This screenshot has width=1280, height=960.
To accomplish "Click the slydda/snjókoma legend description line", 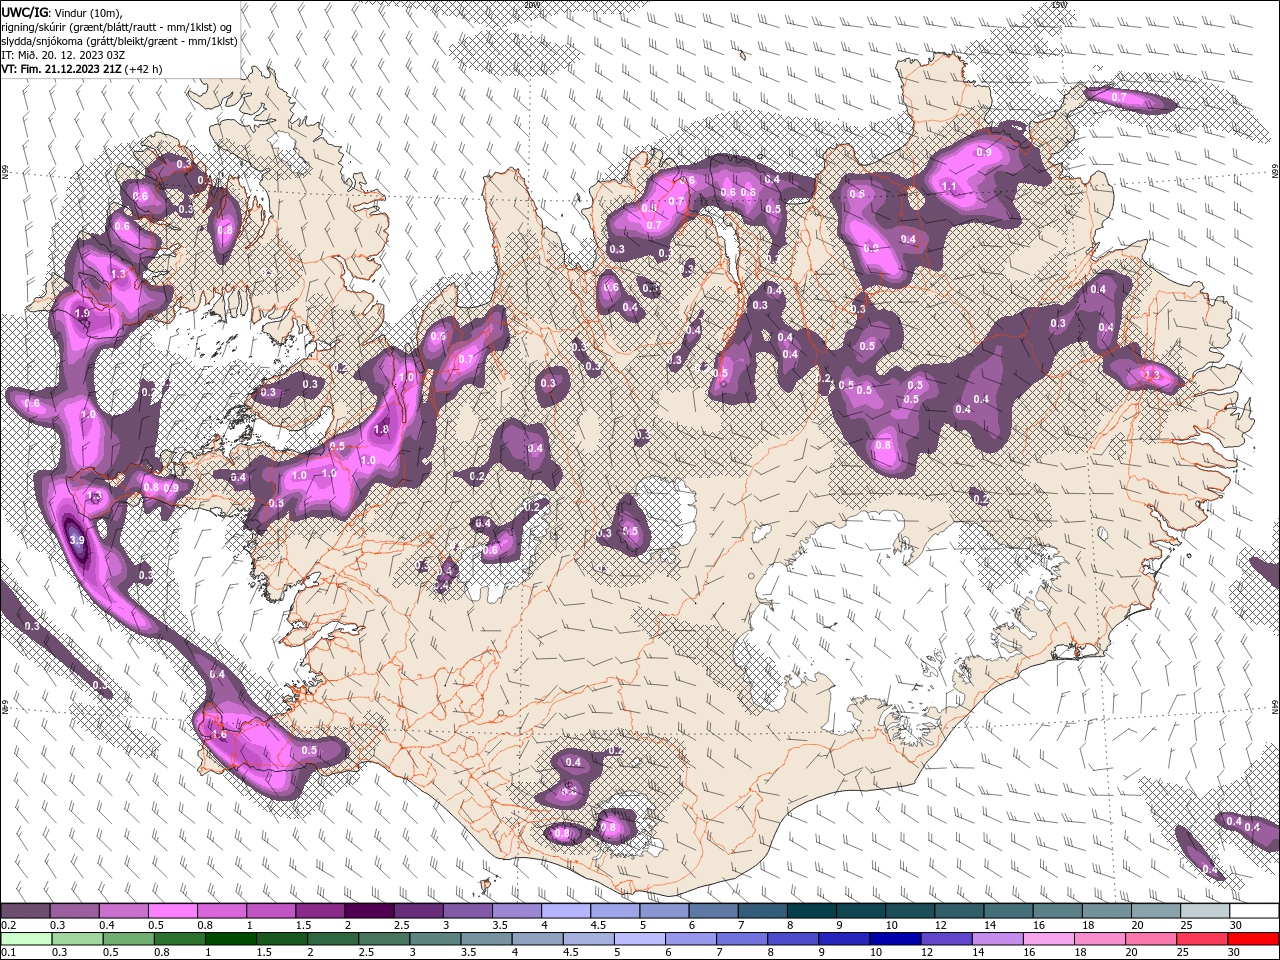I will tap(119, 41).
